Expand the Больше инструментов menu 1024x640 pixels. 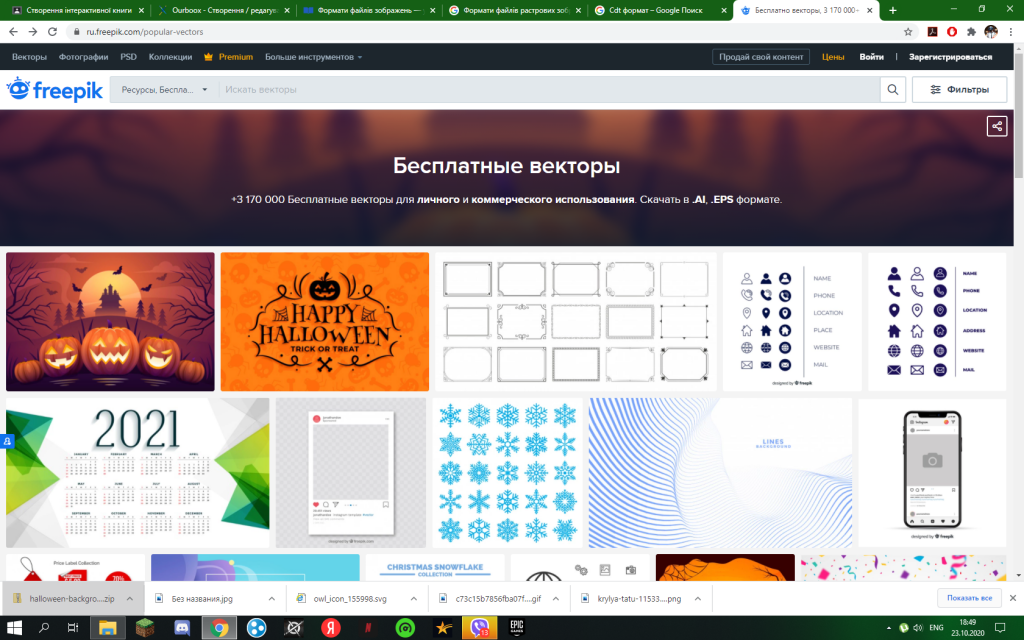310,57
